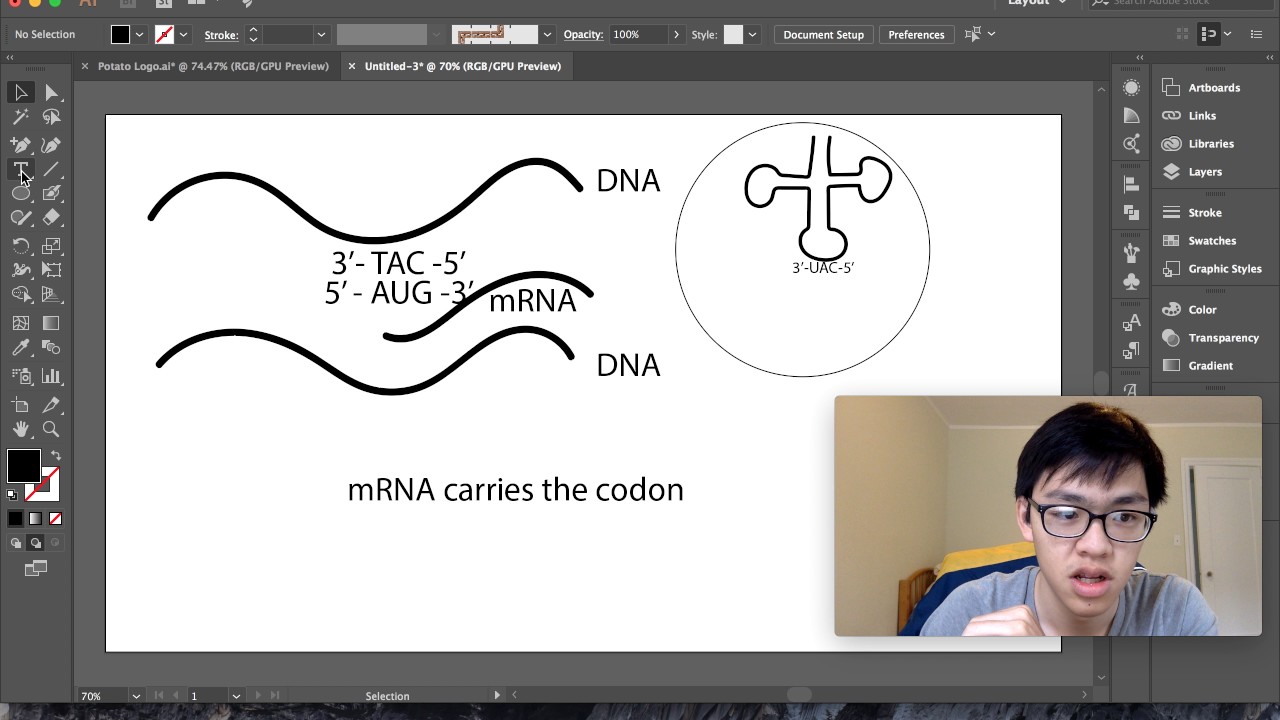The image size is (1280, 720).
Task: Open brush definition dropdown
Action: pos(546,35)
